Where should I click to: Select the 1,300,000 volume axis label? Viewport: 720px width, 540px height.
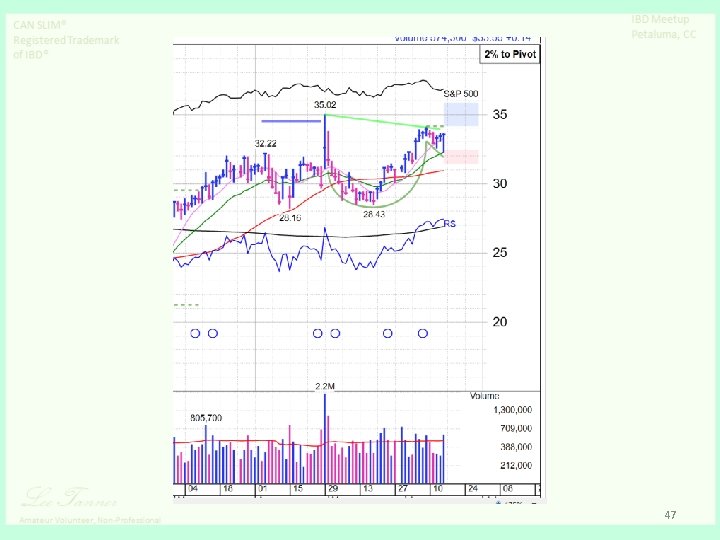click(512, 410)
